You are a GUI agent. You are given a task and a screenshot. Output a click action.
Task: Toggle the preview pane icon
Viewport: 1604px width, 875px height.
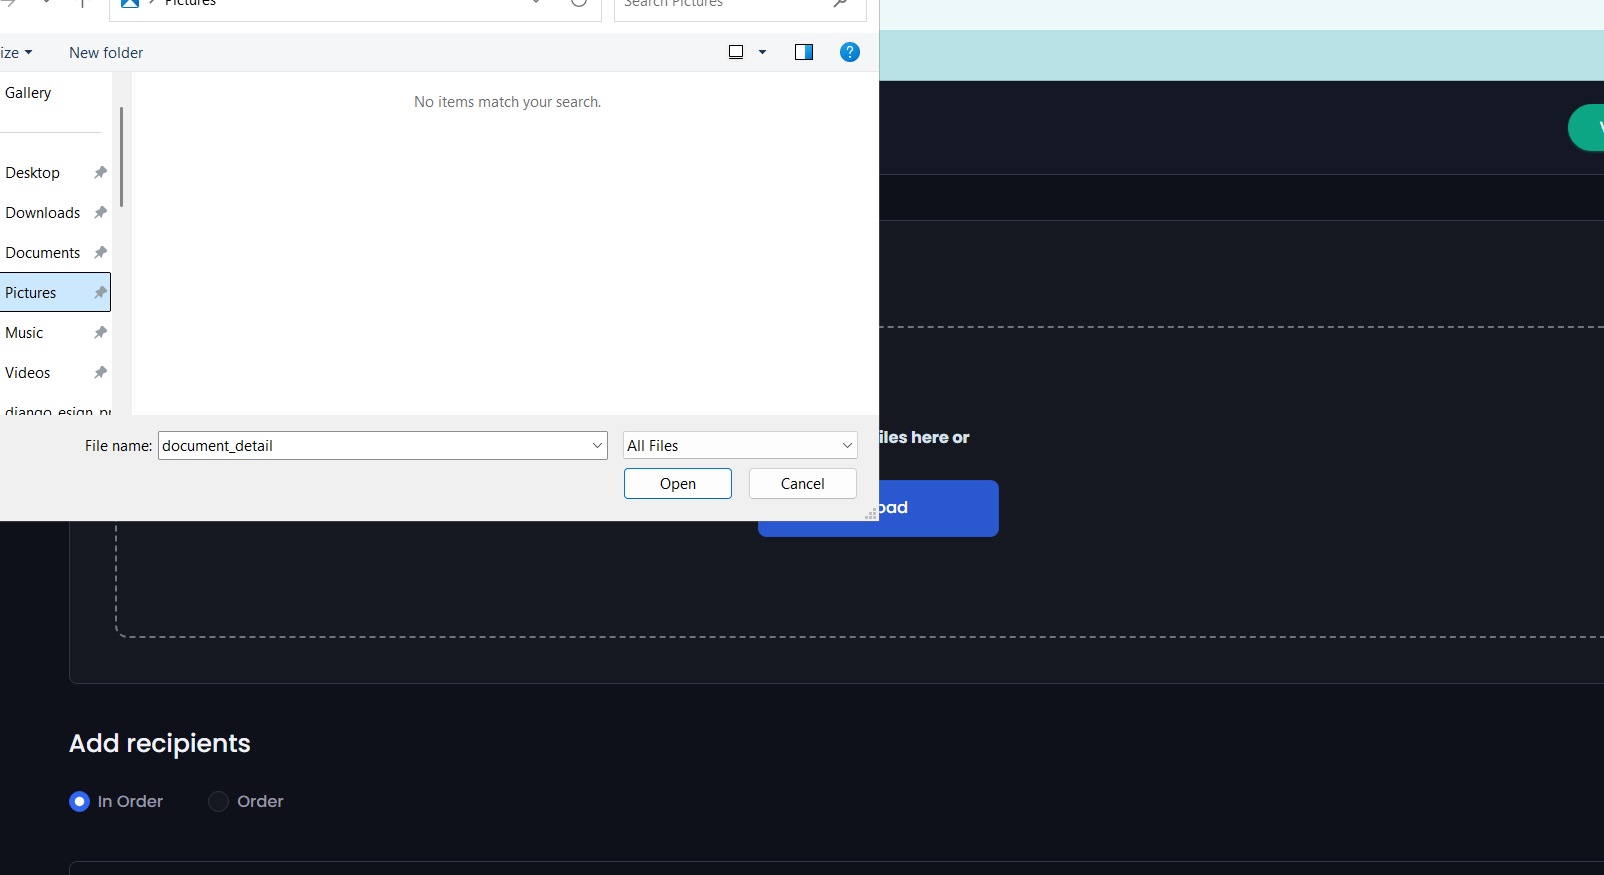coord(803,52)
